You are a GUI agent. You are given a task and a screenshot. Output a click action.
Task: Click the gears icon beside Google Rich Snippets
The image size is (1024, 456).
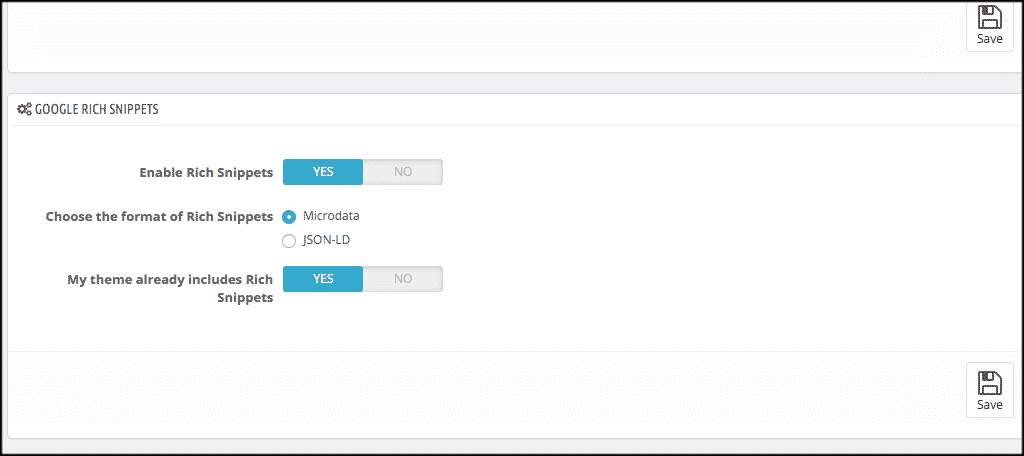24,110
